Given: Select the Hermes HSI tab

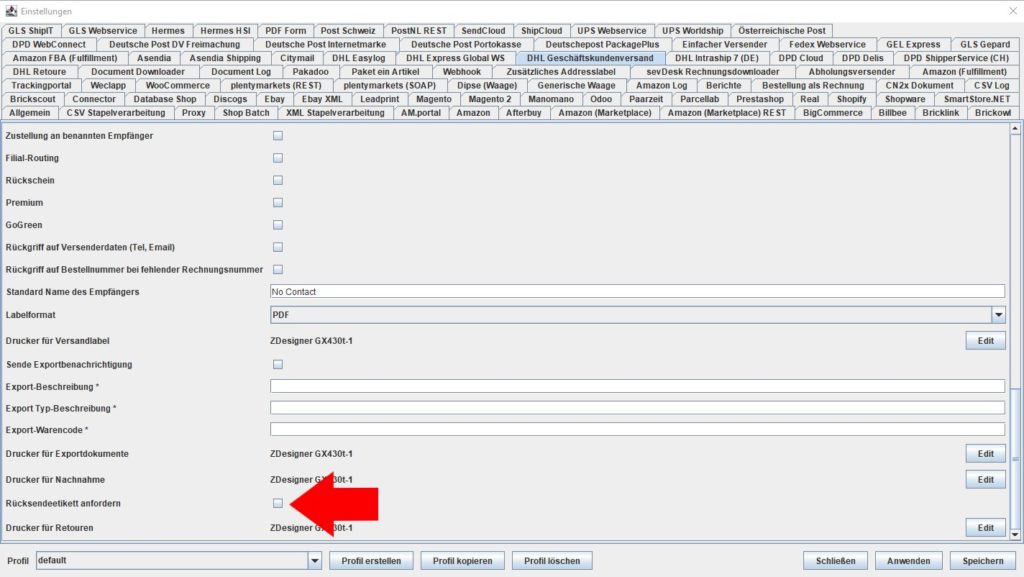Looking at the screenshot, I should coord(225,31).
